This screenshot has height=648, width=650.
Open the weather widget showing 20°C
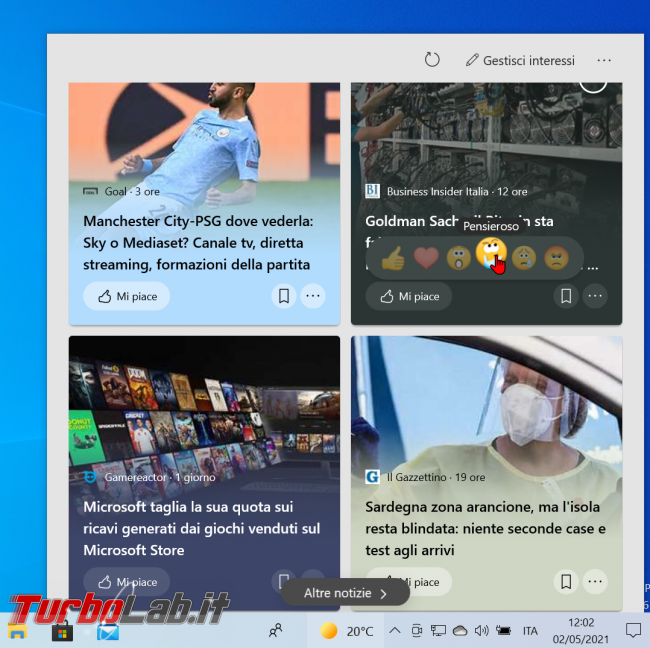[347, 631]
